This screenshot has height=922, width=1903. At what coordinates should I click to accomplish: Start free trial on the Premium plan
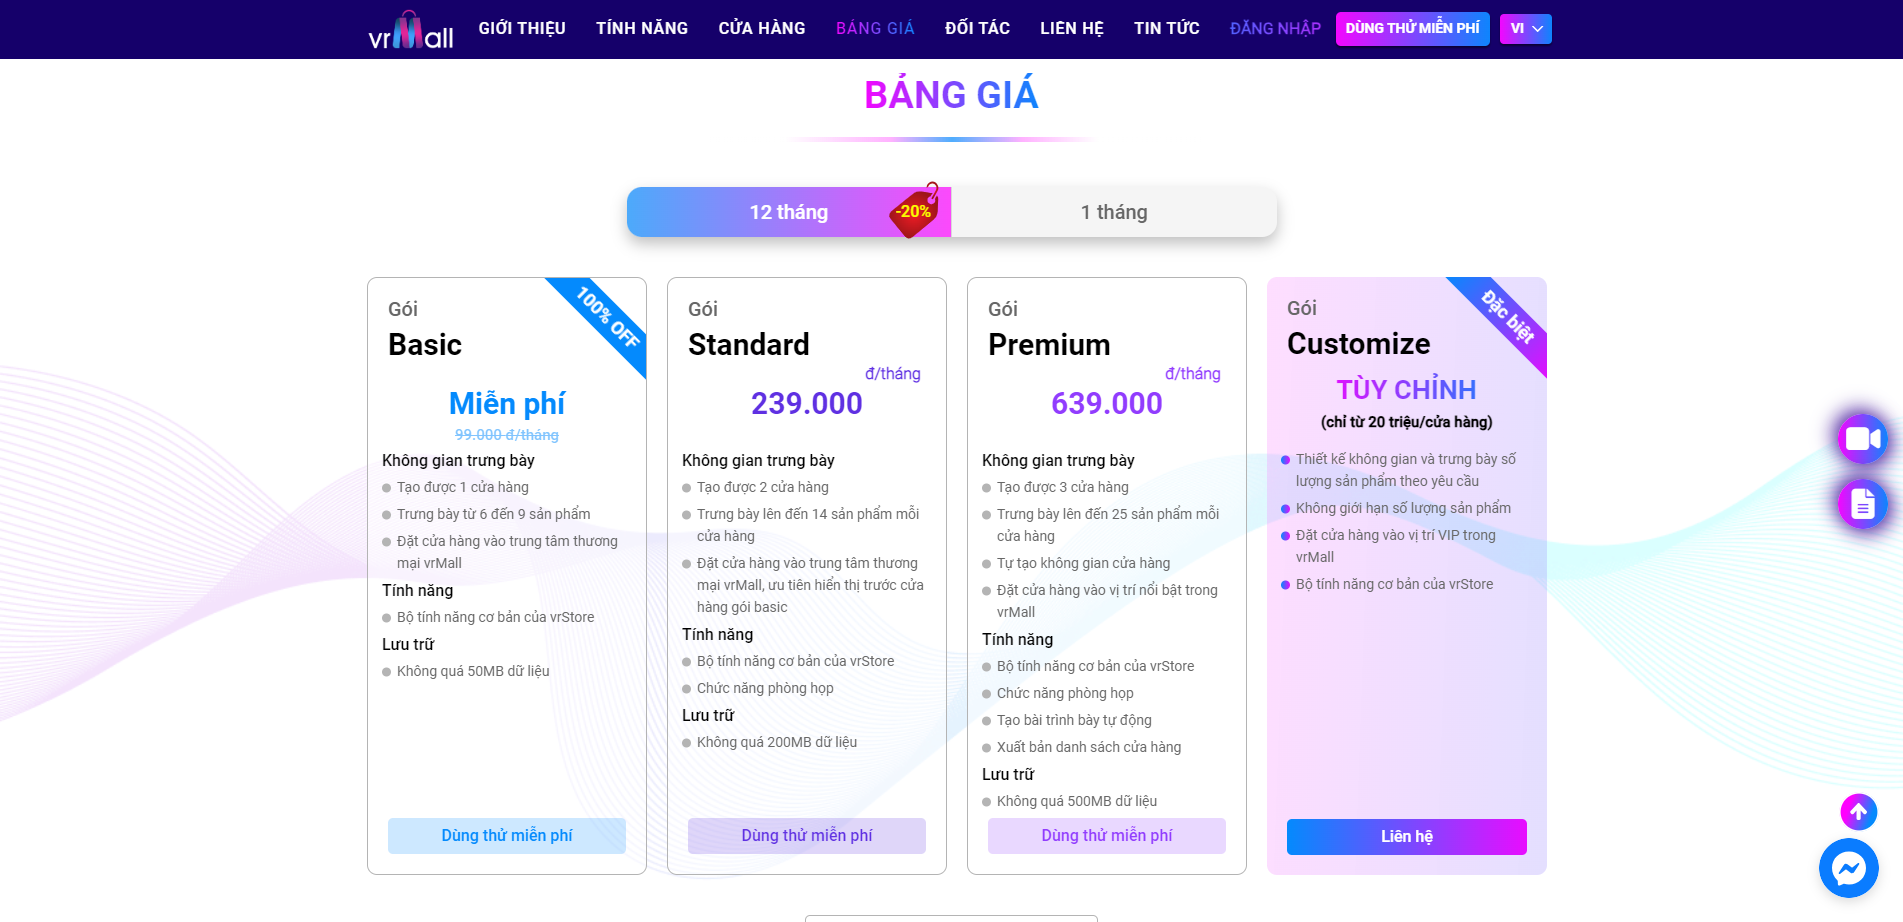1107,836
